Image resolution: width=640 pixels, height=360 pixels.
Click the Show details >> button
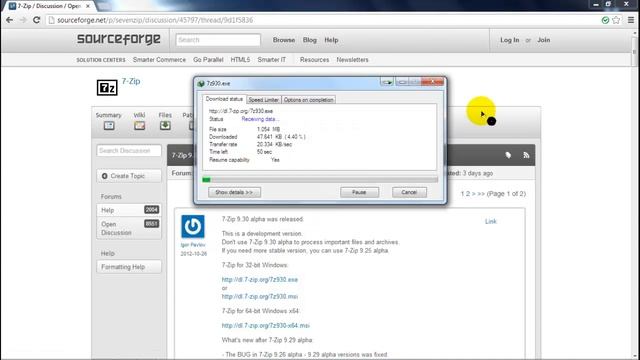point(234,192)
